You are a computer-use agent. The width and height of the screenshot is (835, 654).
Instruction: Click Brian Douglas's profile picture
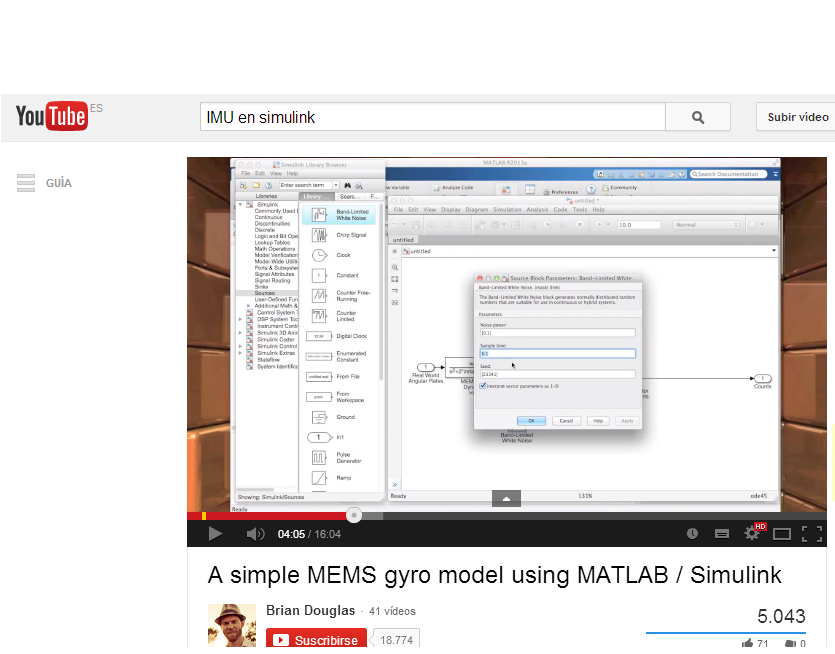coord(232,625)
